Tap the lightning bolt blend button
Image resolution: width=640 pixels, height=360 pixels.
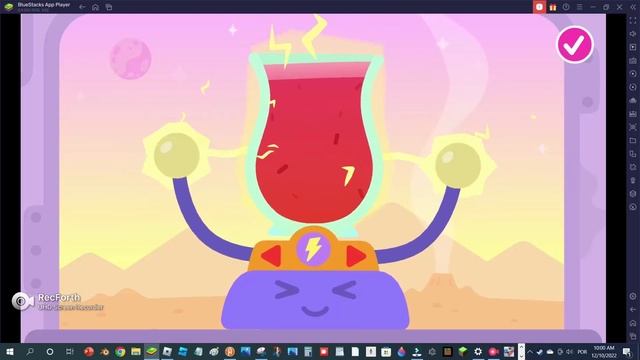point(313,249)
